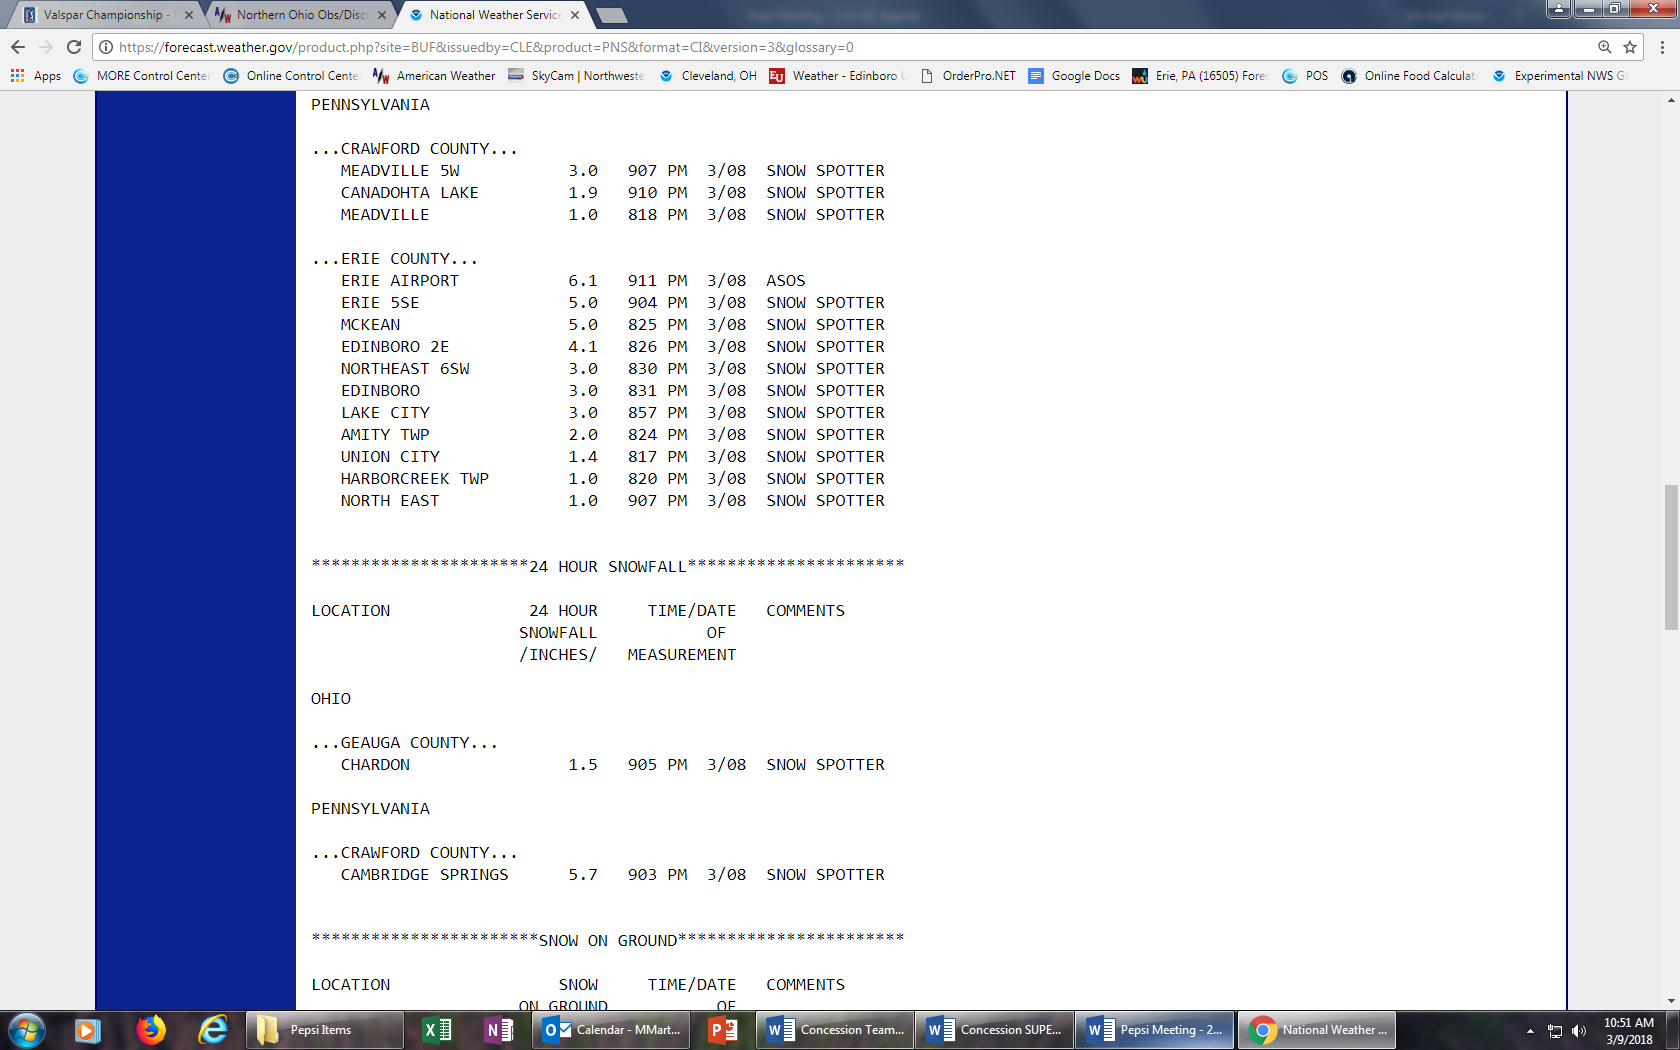Click the scrollbar up arrow
The image size is (1680, 1050).
[x=1671, y=100]
